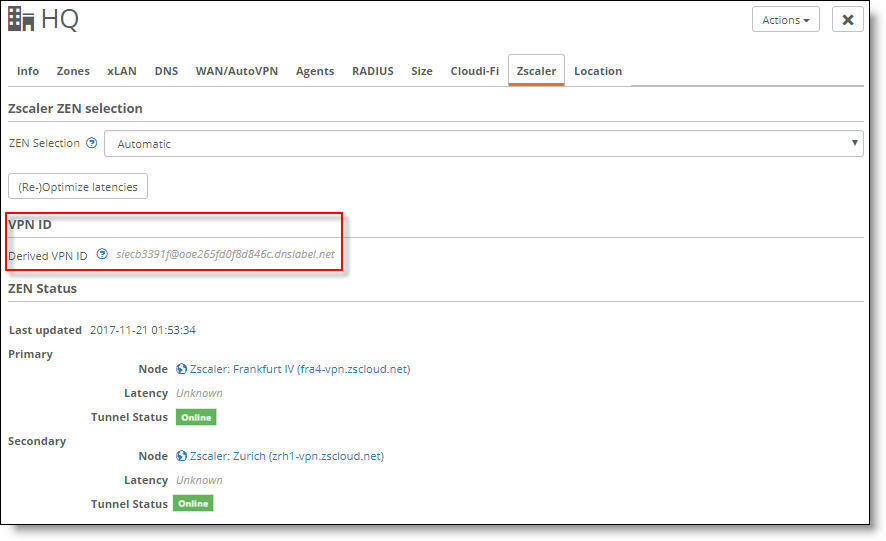
Task: Click the Primary section label
Action: click(31, 354)
